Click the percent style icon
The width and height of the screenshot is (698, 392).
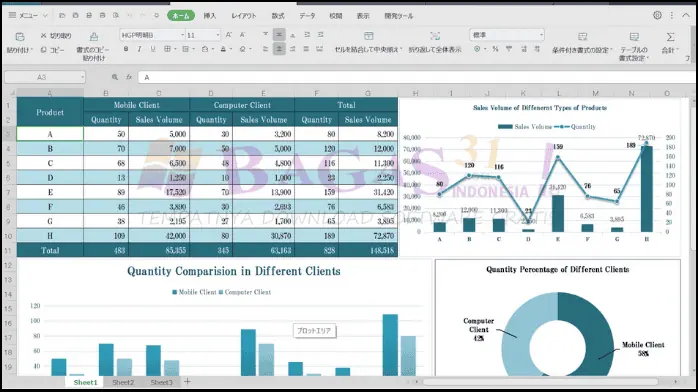[495, 49]
